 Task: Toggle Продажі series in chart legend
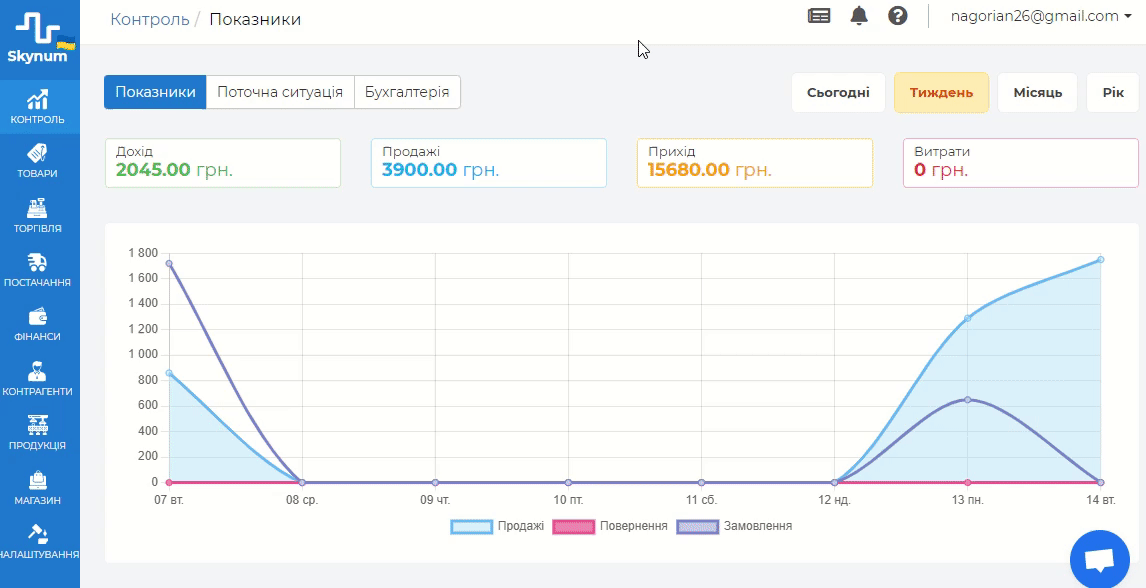(x=497, y=526)
